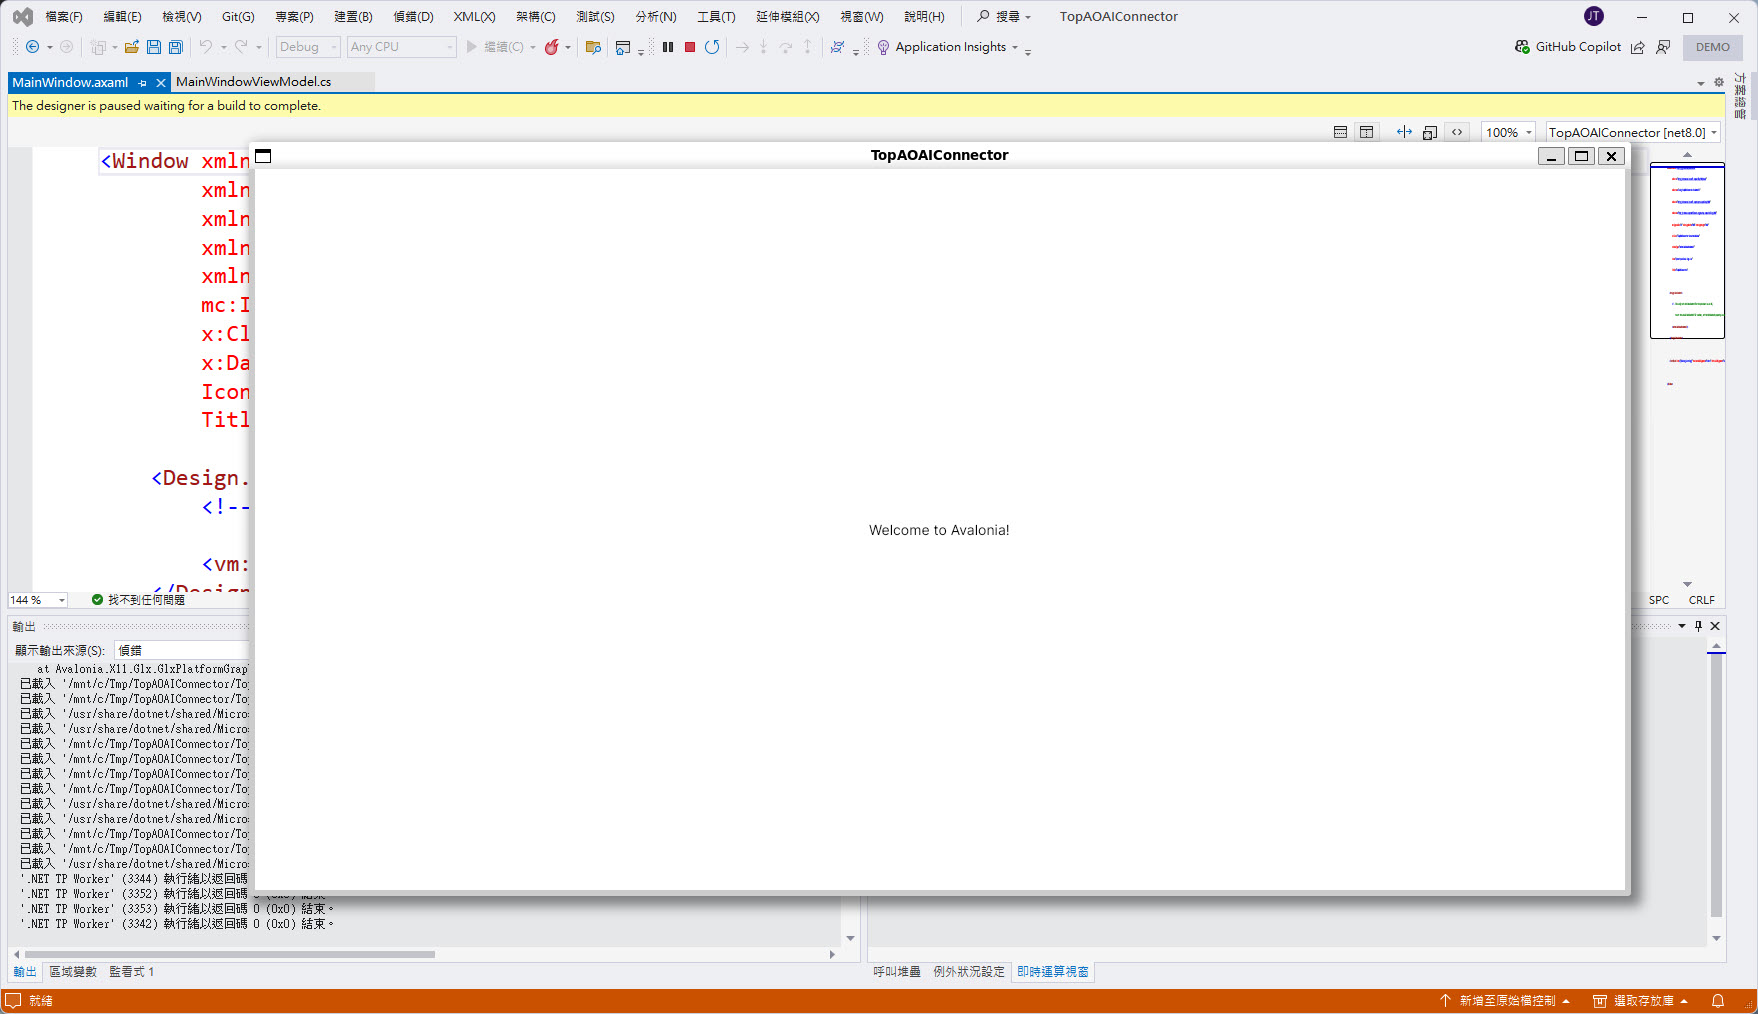This screenshot has height=1014, width=1758.
Task: Click the open file folder icon
Action: (x=131, y=47)
